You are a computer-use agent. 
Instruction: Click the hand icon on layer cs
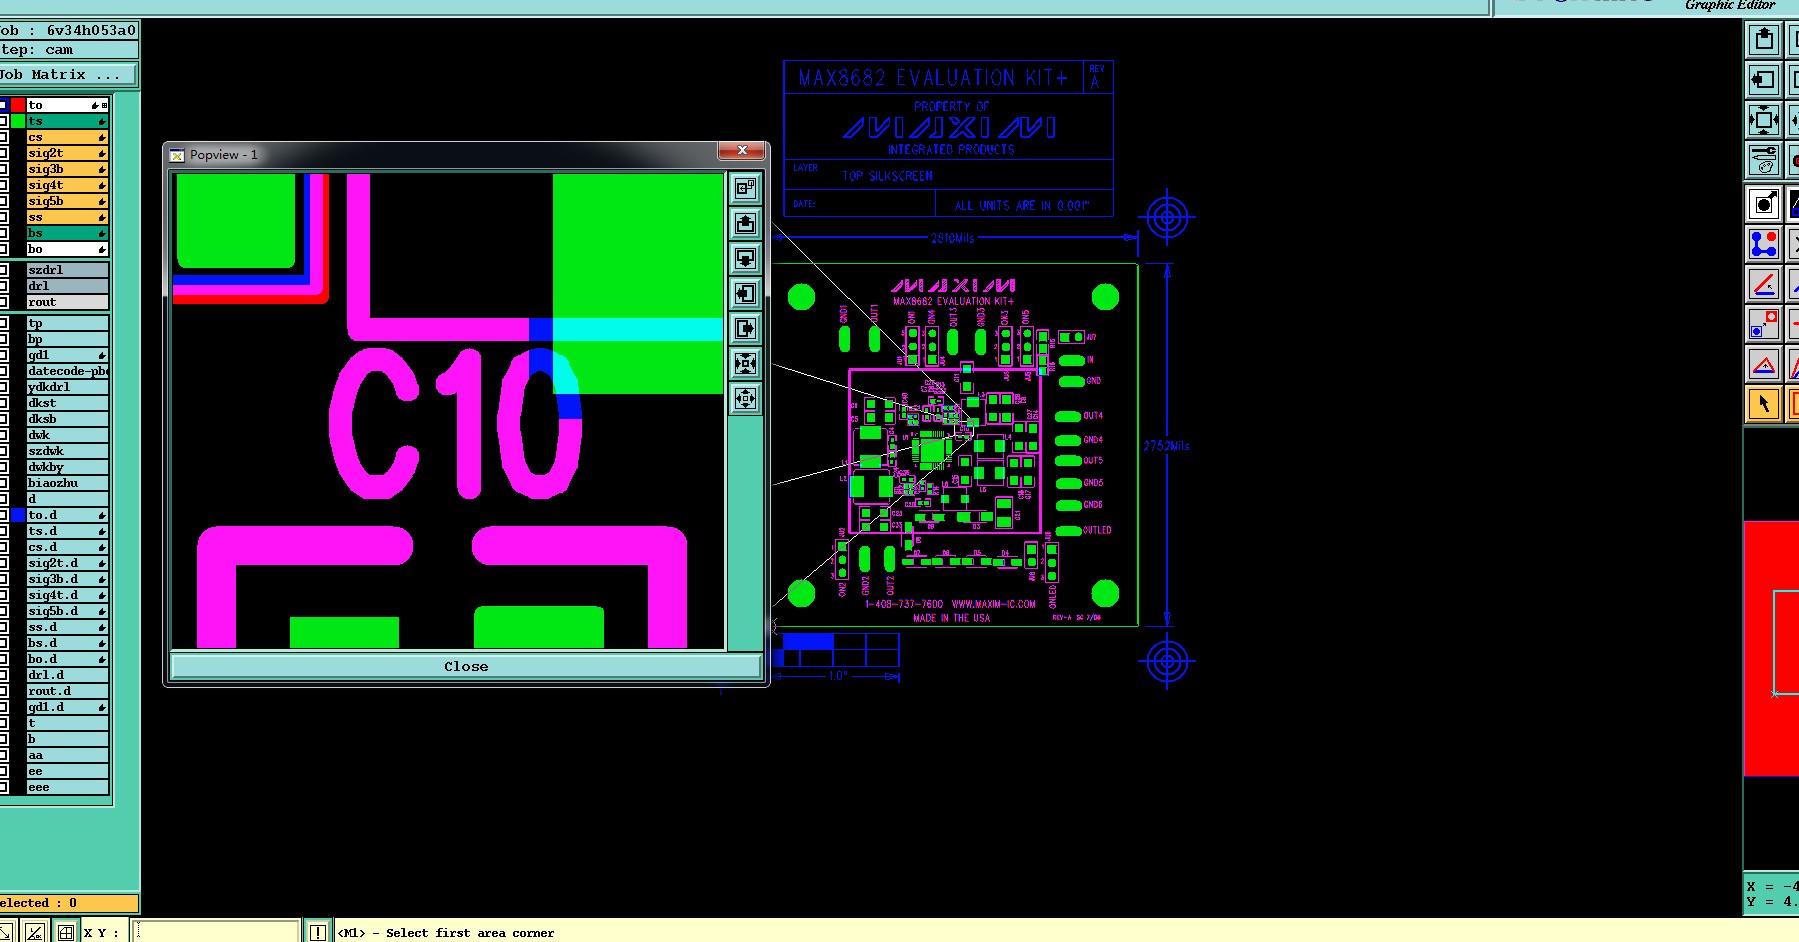point(102,137)
